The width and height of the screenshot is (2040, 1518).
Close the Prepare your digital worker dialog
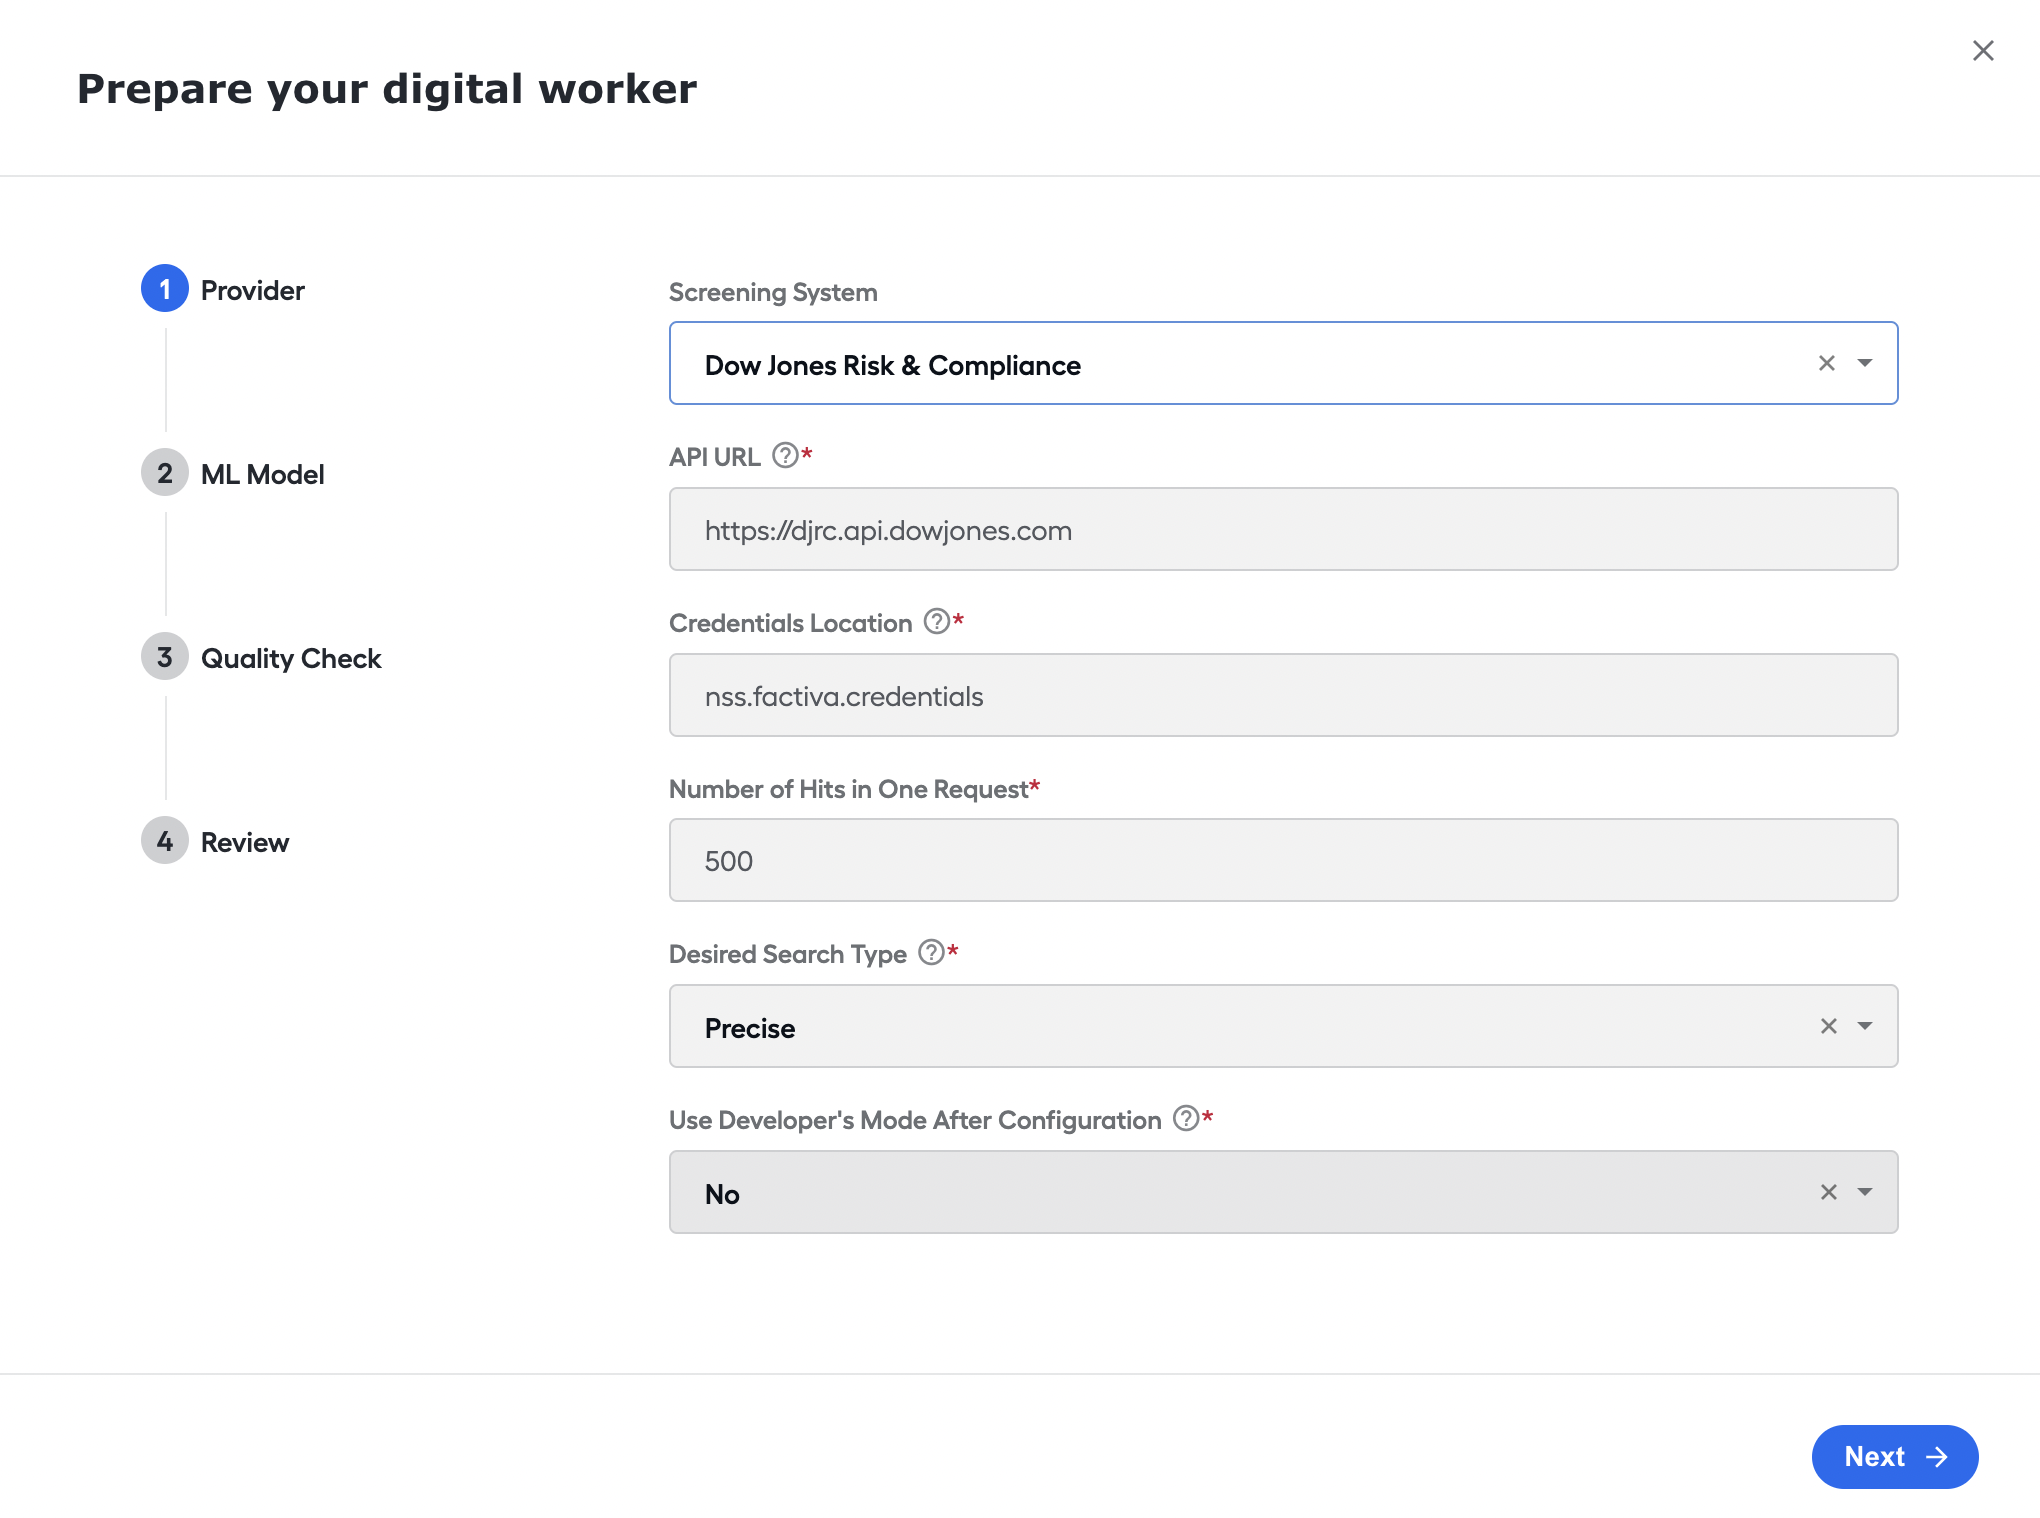coord(1983,51)
